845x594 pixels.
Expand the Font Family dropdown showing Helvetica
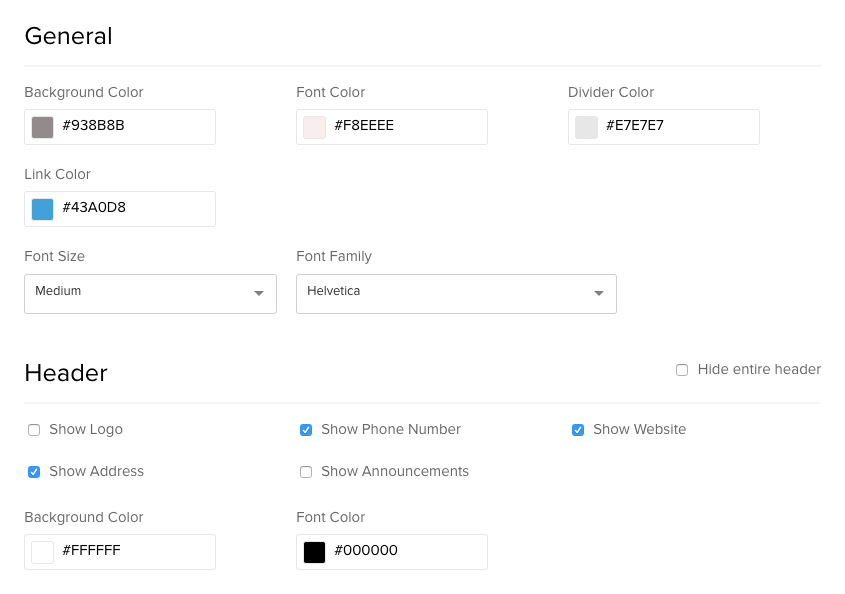(456, 294)
